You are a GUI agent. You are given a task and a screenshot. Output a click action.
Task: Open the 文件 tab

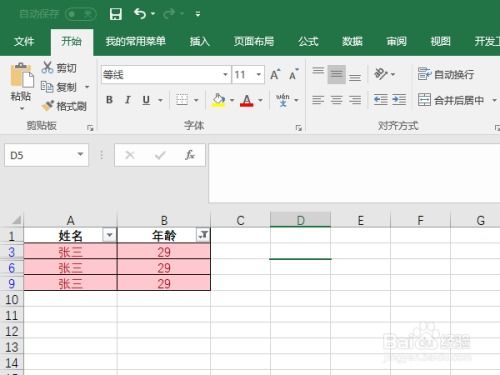[24, 41]
